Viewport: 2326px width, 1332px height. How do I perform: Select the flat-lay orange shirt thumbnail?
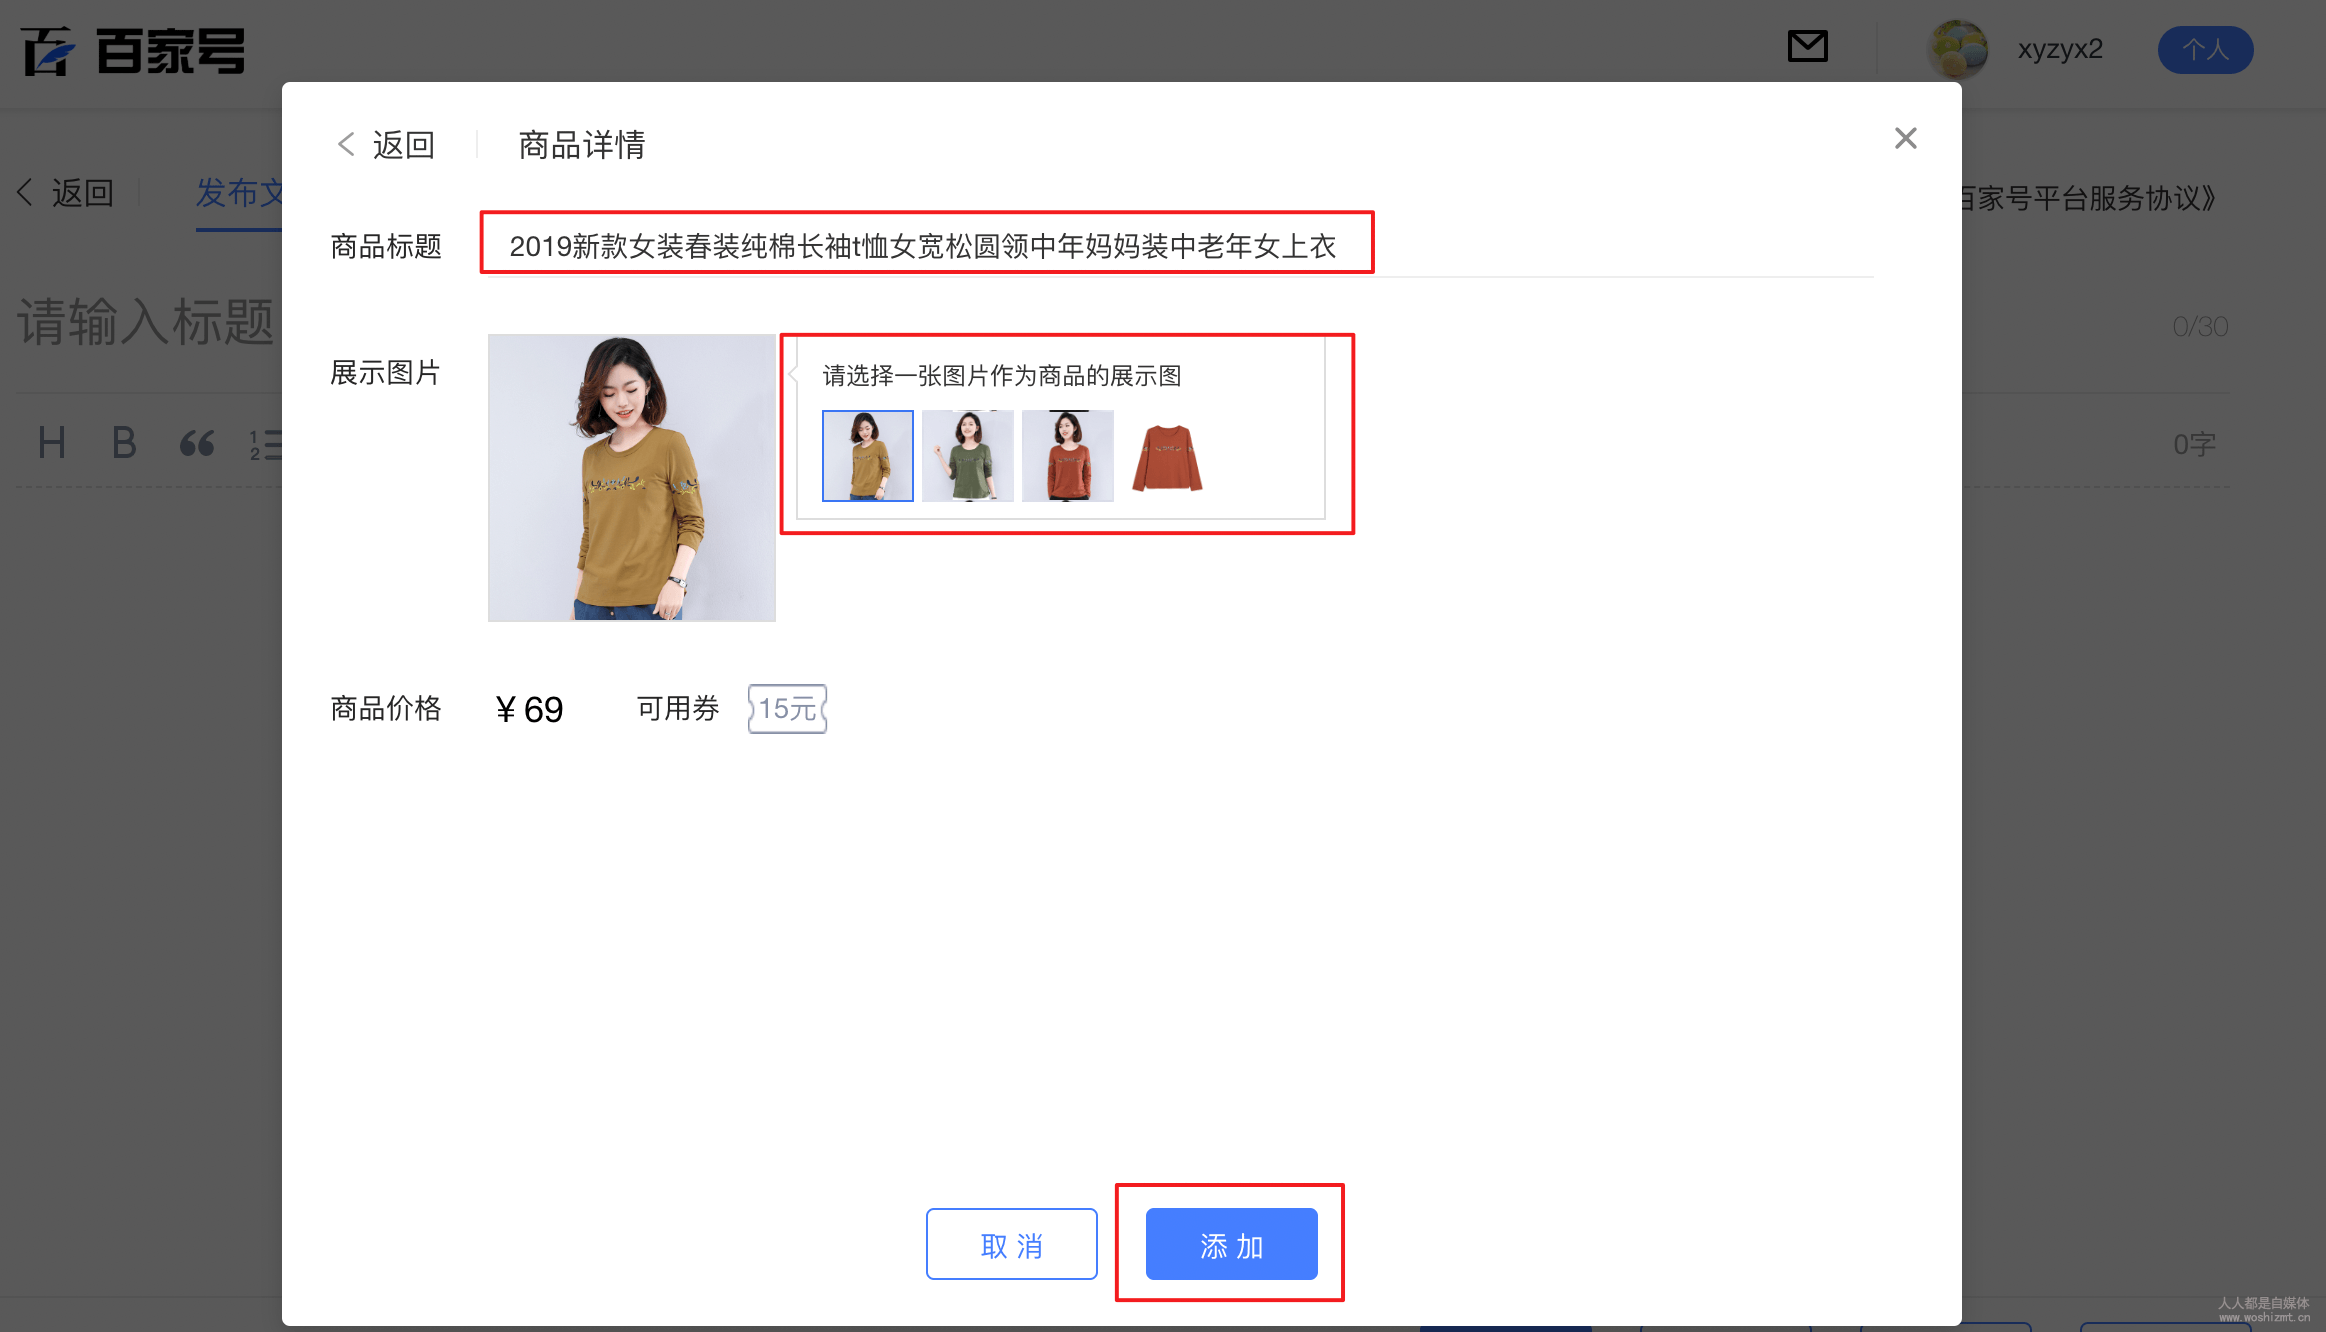pyautogui.click(x=1167, y=456)
